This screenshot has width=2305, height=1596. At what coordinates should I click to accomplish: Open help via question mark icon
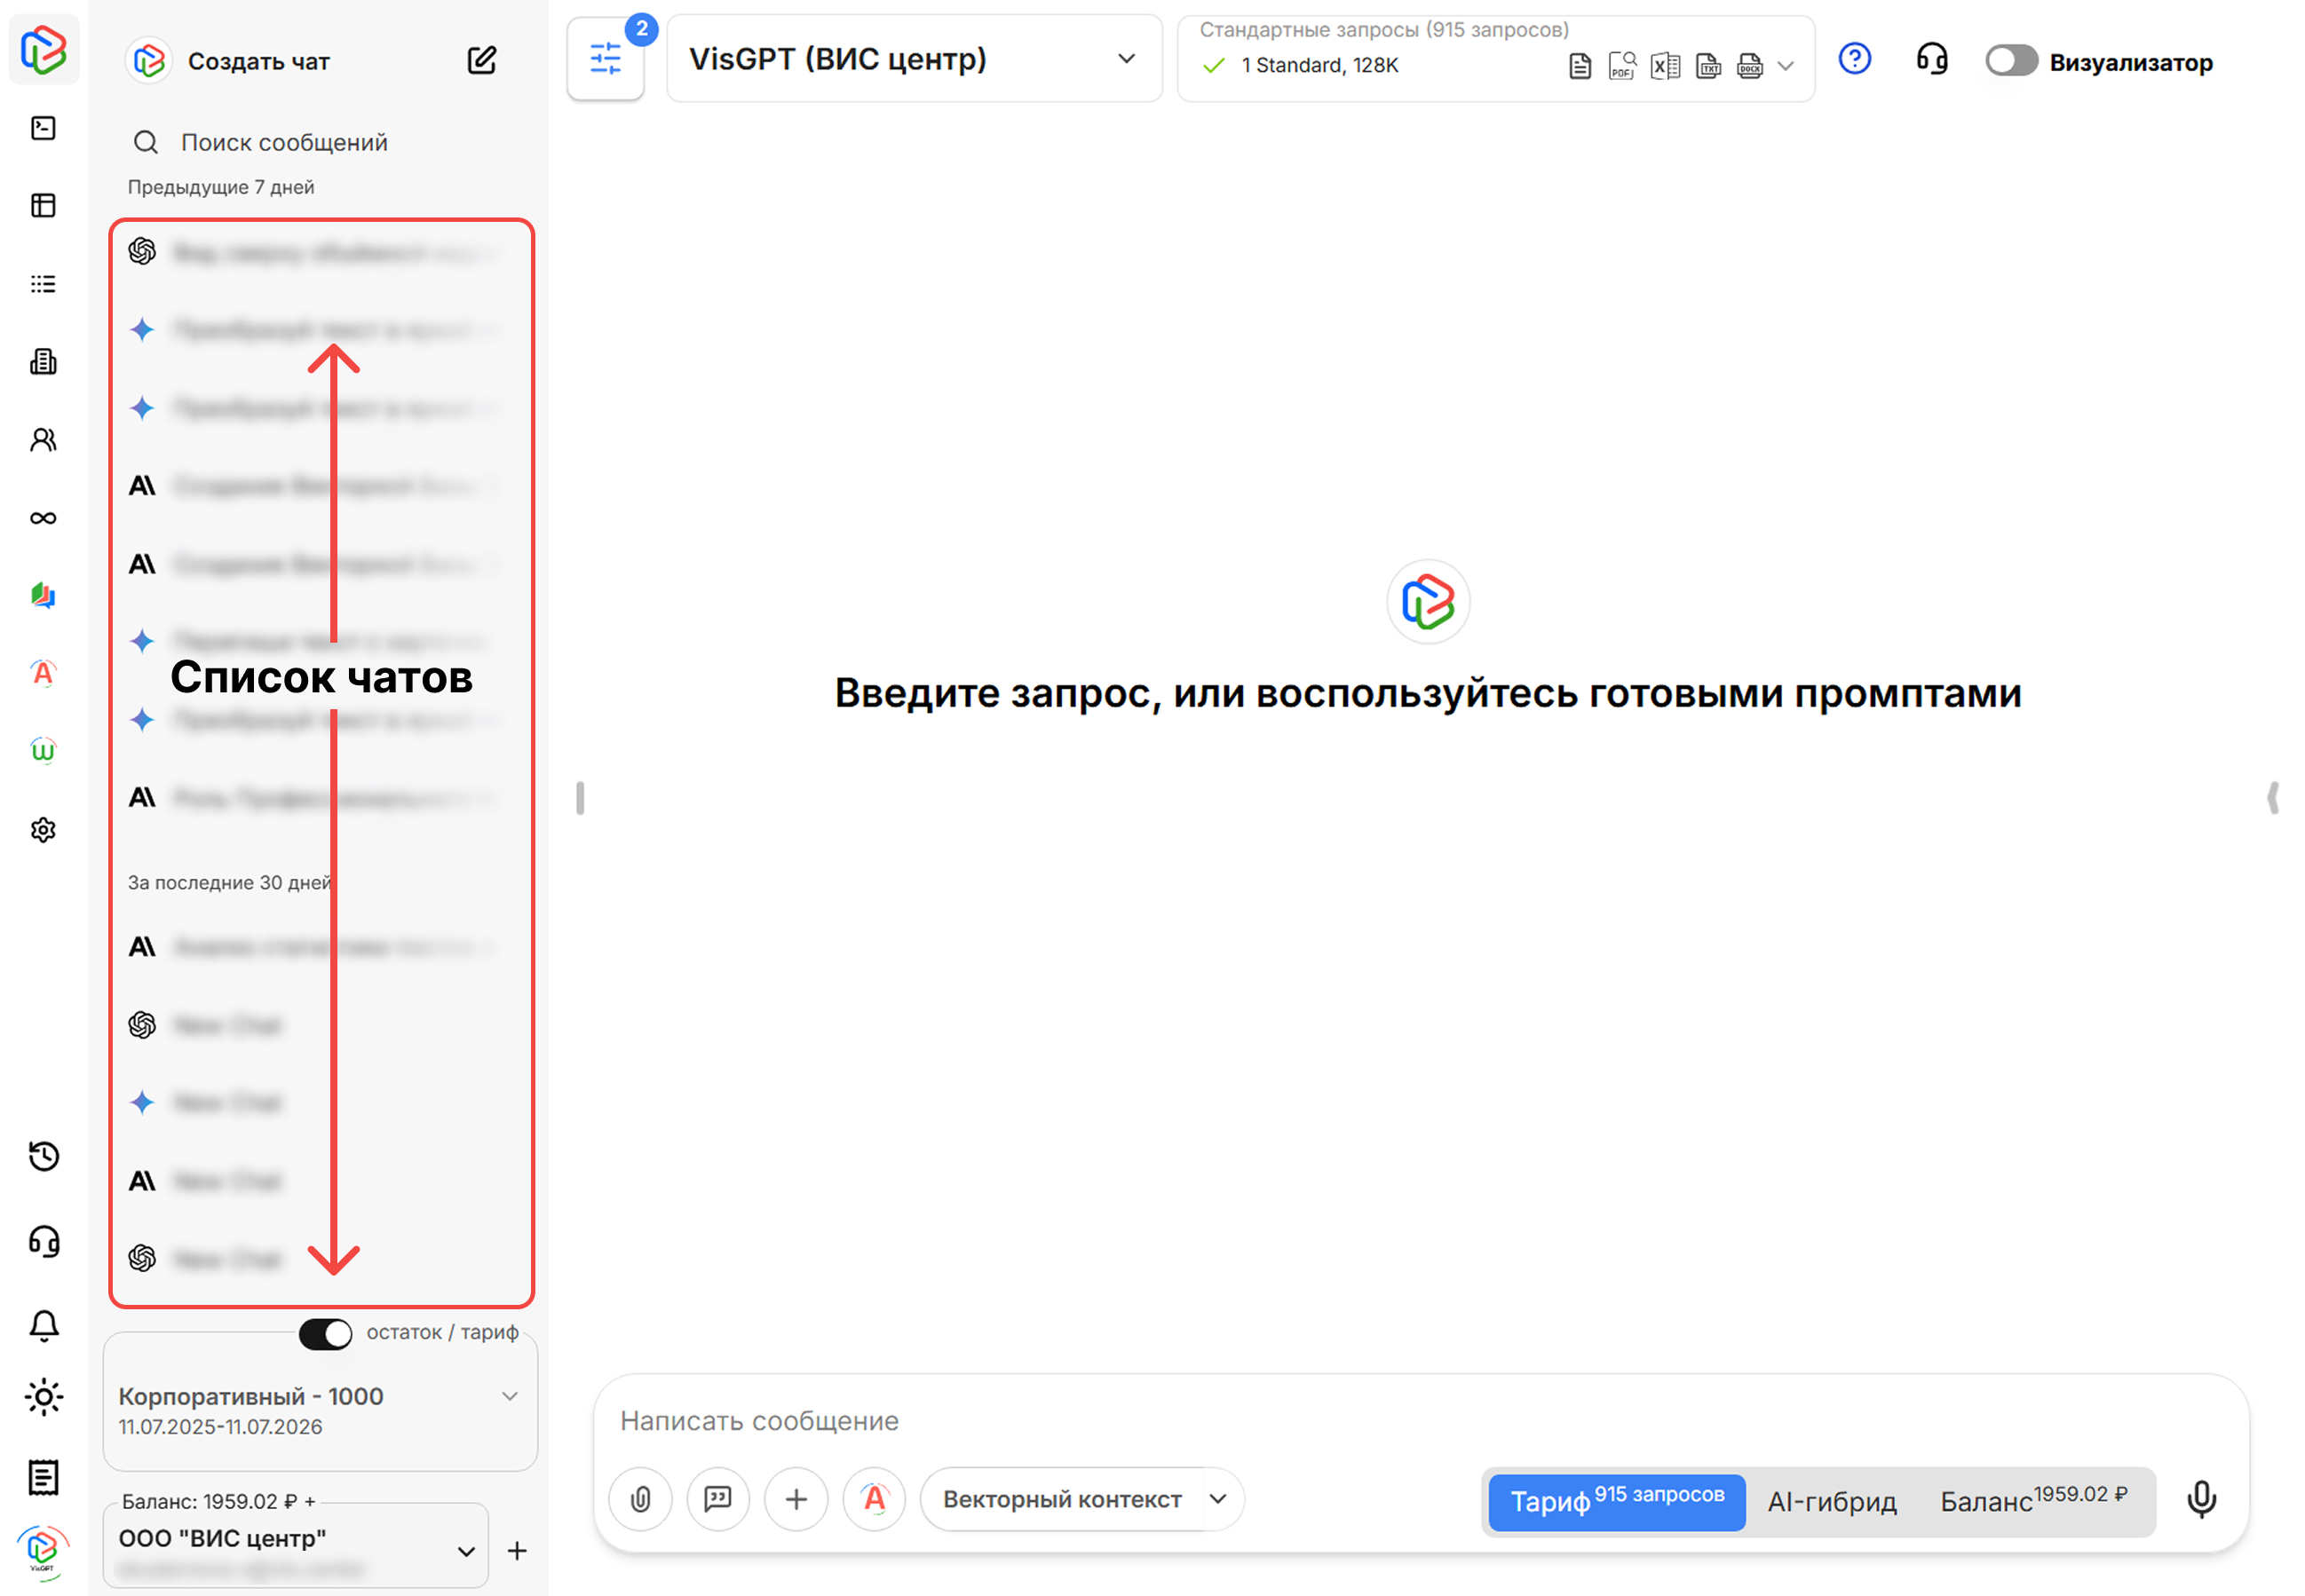click(x=1855, y=59)
